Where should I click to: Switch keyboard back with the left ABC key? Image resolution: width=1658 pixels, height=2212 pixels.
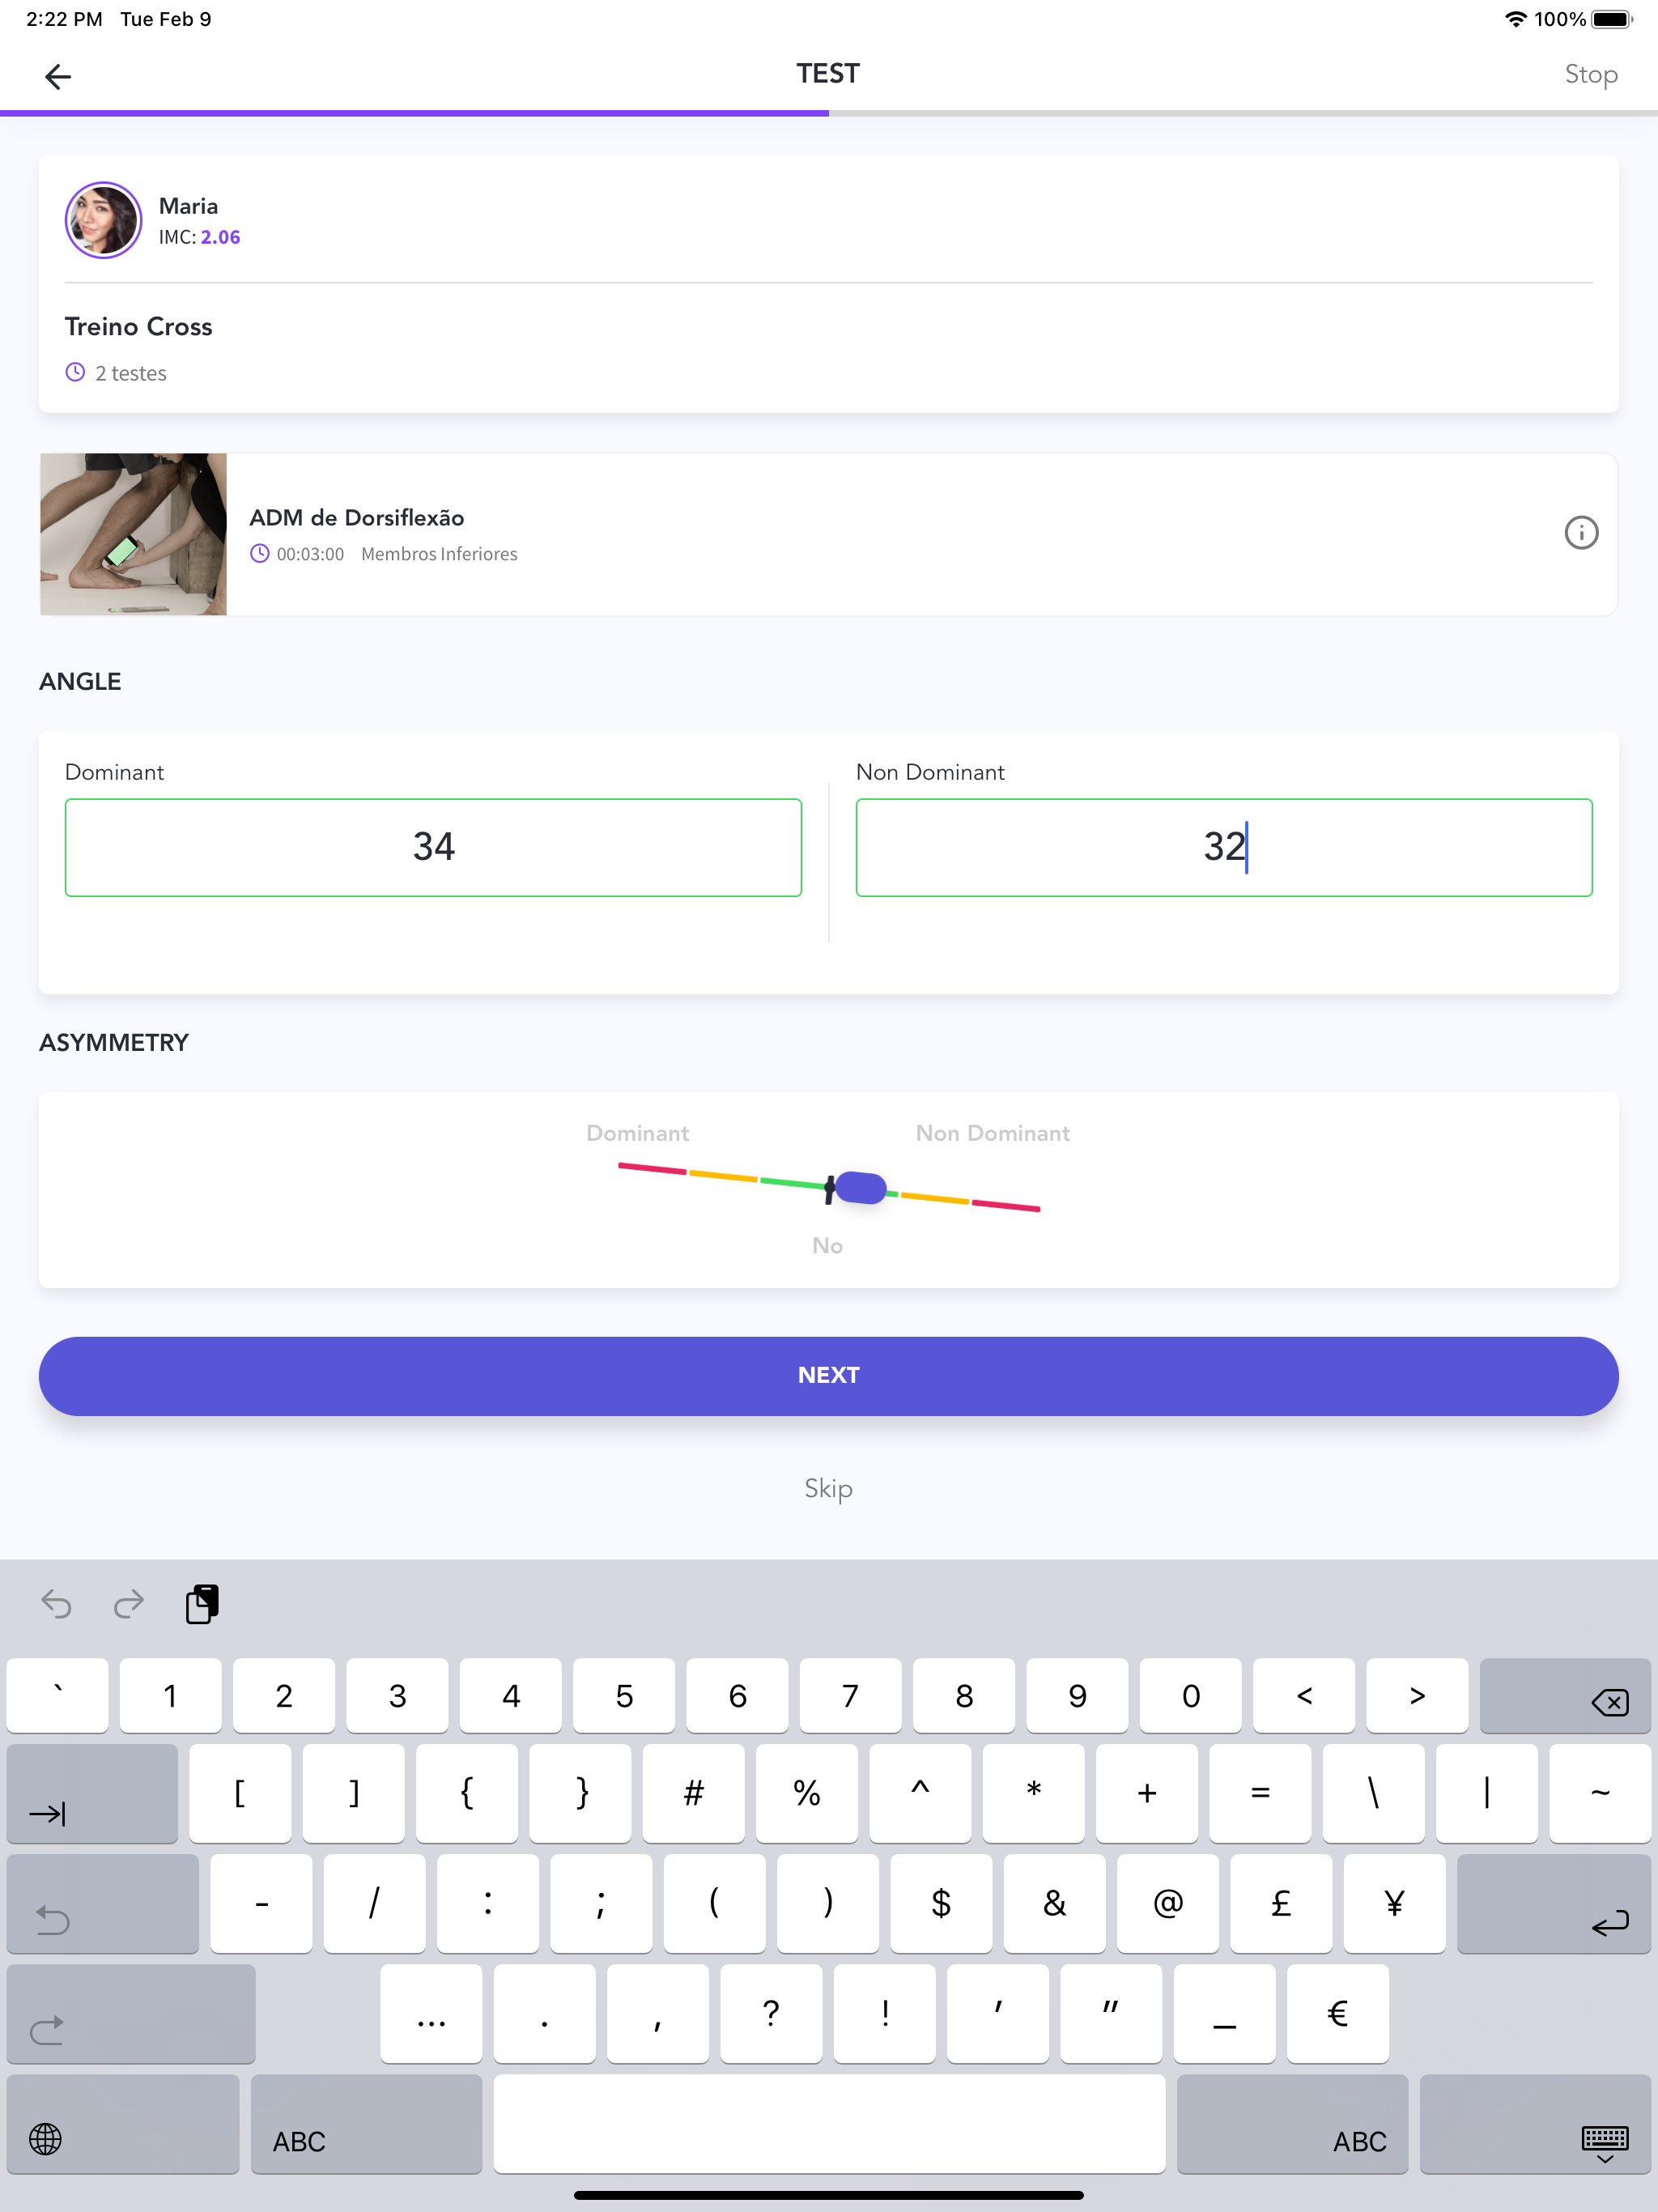click(x=297, y=2139)
